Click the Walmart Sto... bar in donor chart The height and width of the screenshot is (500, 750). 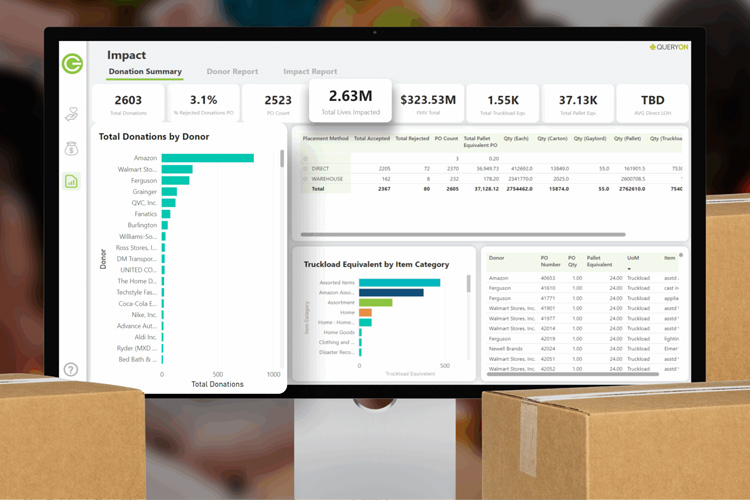(x=177, y=169)
